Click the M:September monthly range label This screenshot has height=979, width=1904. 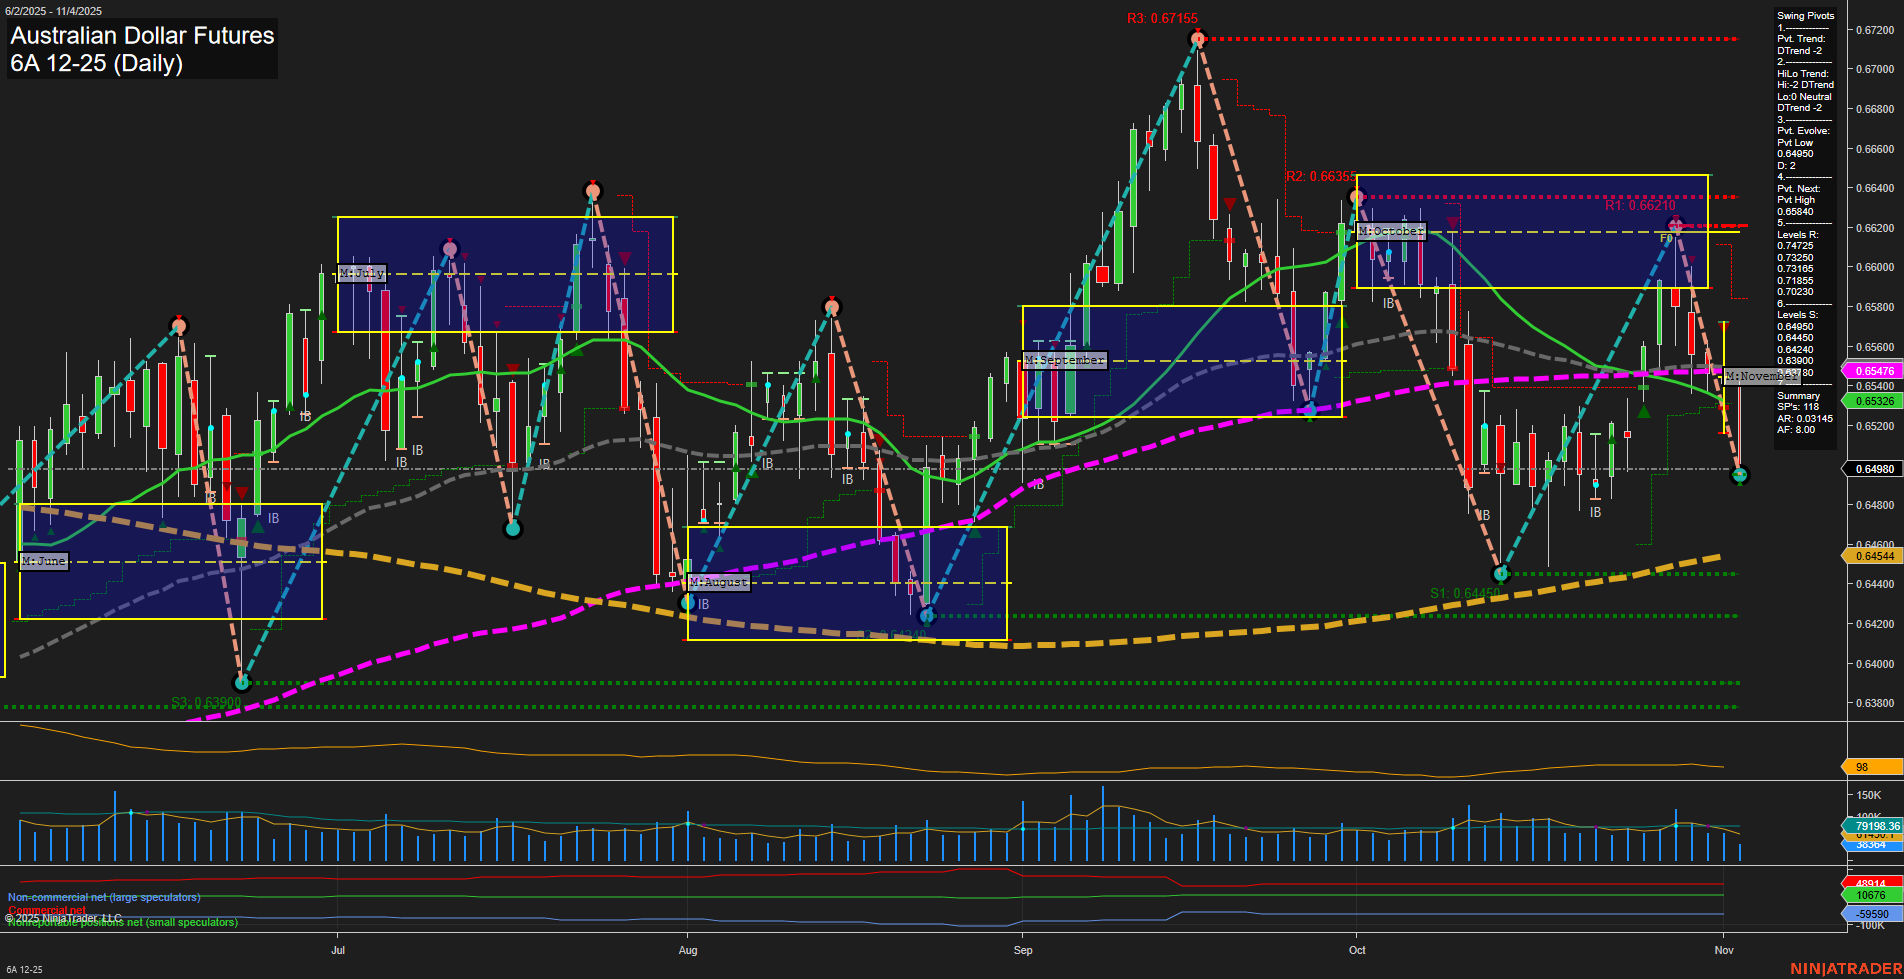[1064, 360]
